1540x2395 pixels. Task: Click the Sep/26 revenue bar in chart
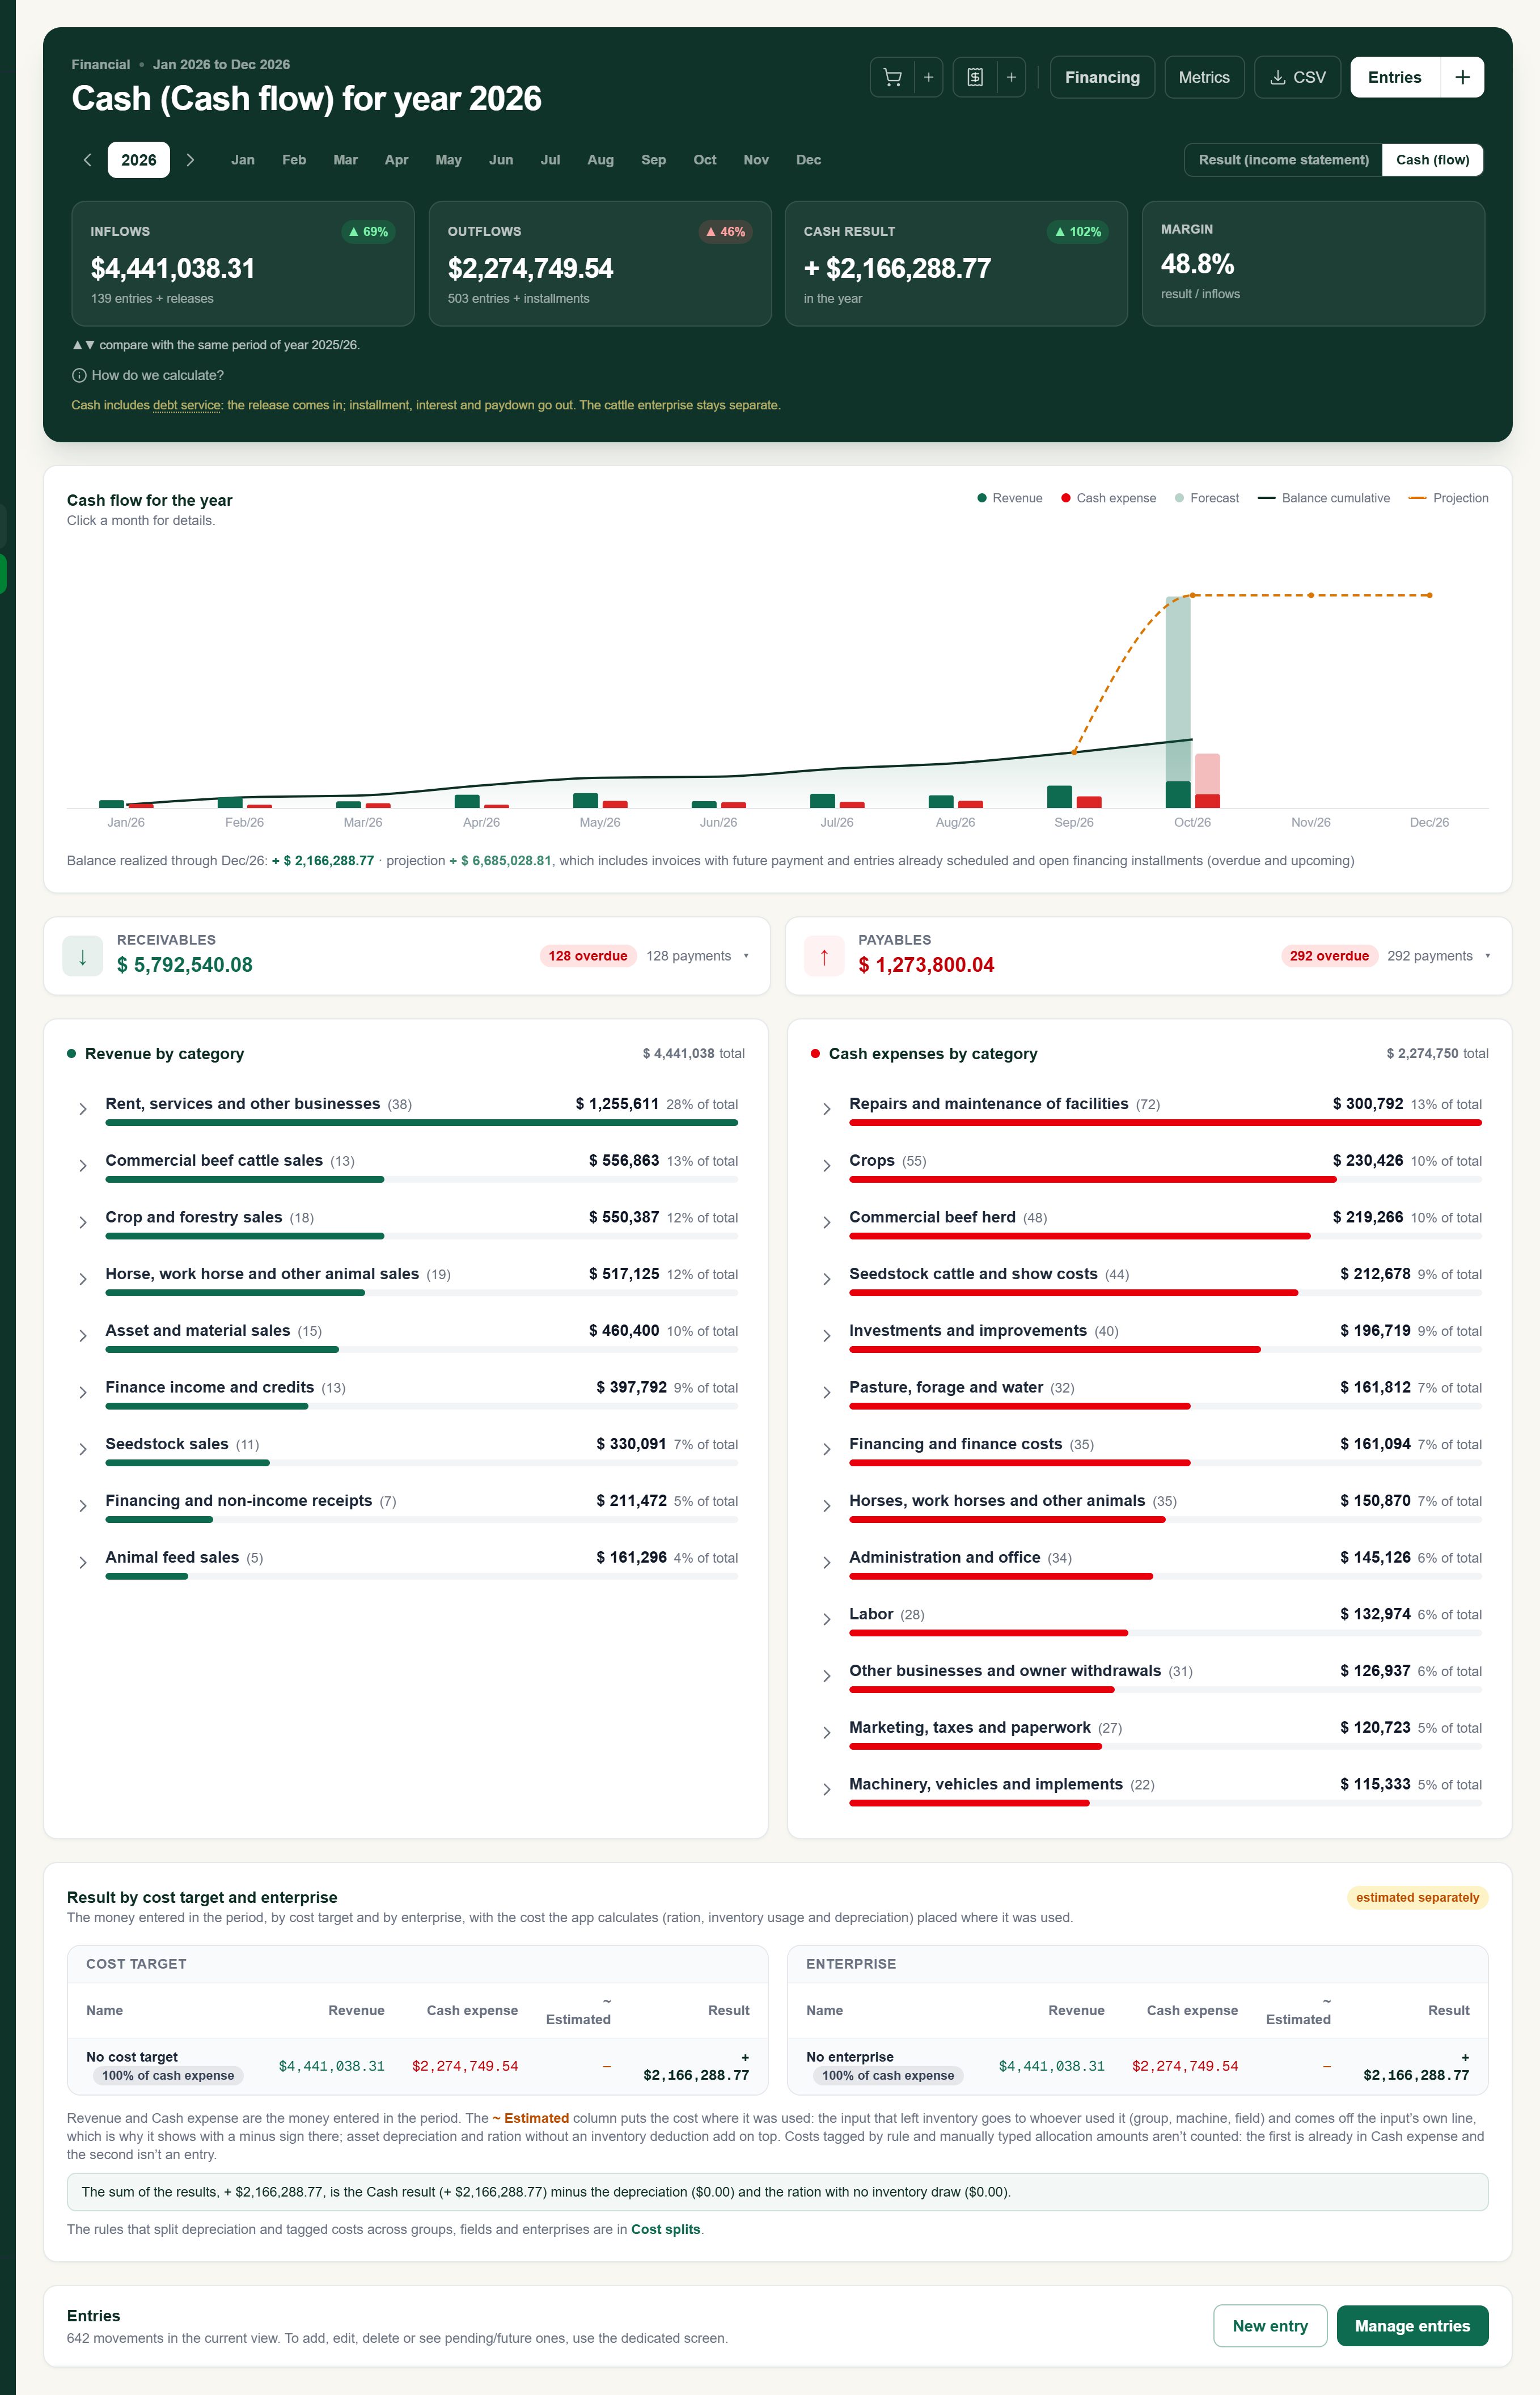1059,796
